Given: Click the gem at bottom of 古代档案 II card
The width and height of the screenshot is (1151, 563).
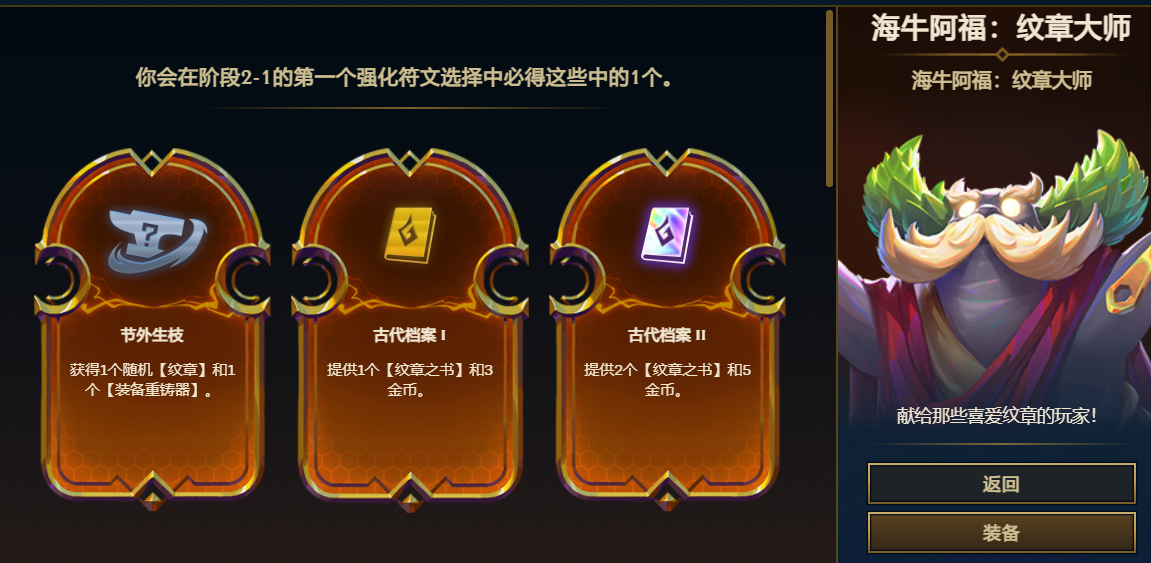Looking at the screenshot, I should click(x=667, y=500).
